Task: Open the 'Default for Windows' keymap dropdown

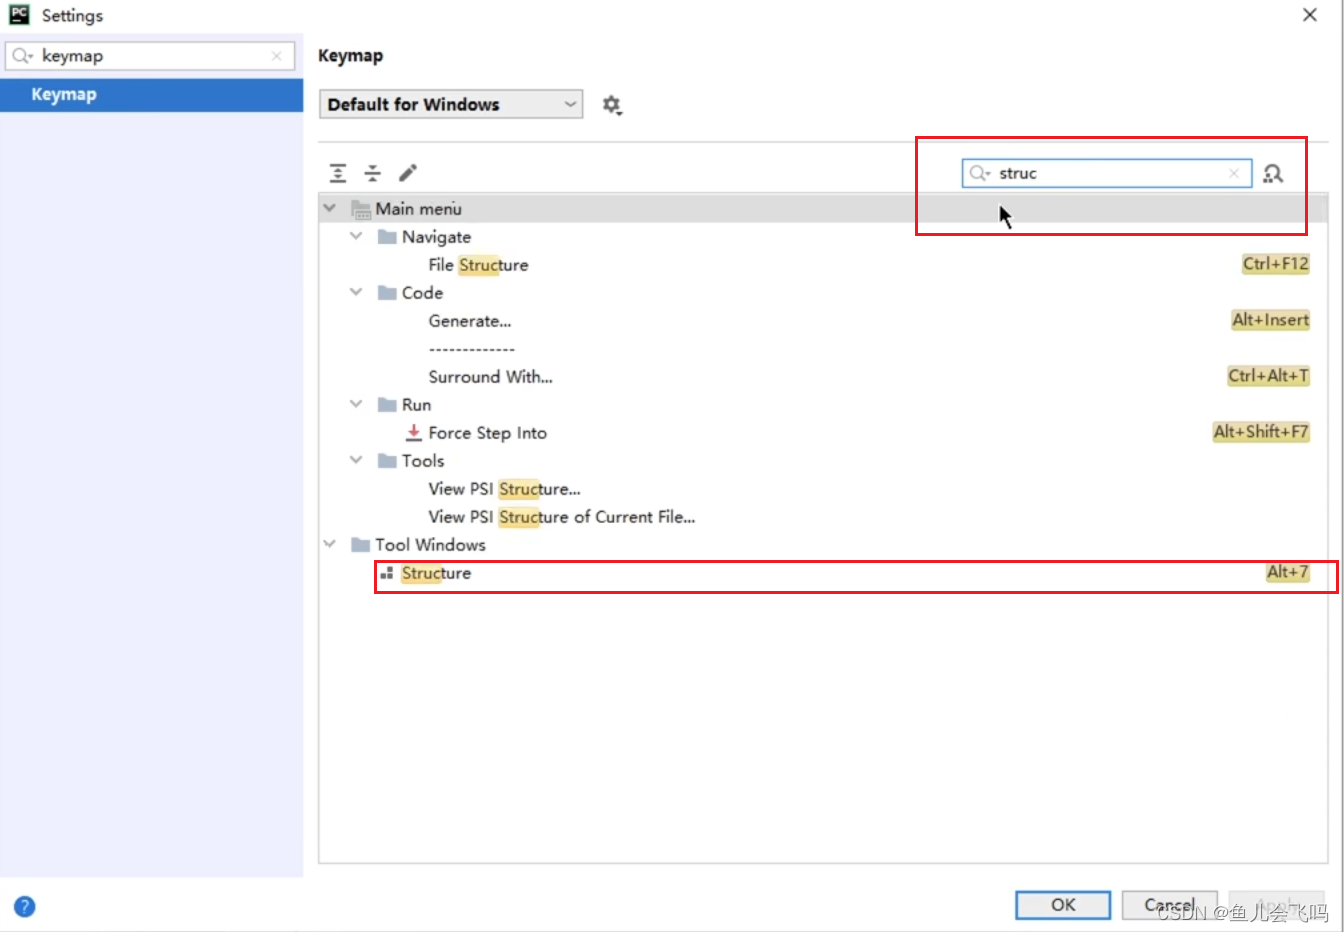Action: pyautogui.click(x=451, y=104)
